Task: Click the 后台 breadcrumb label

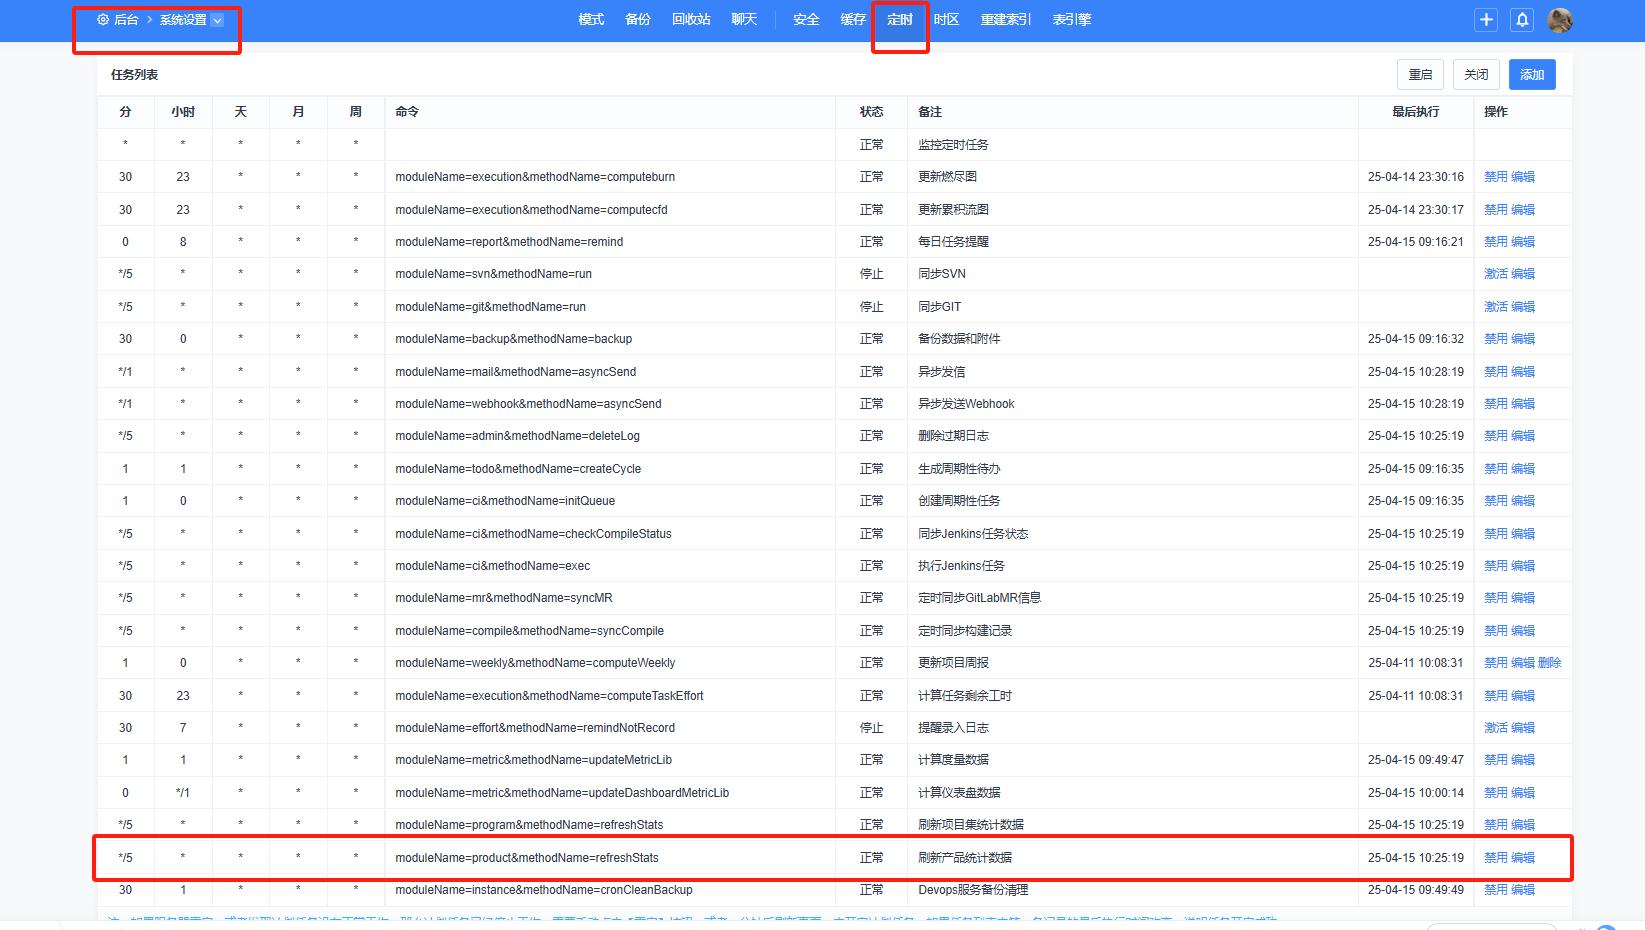Action: pyautogui.click(x=126, y=20)
